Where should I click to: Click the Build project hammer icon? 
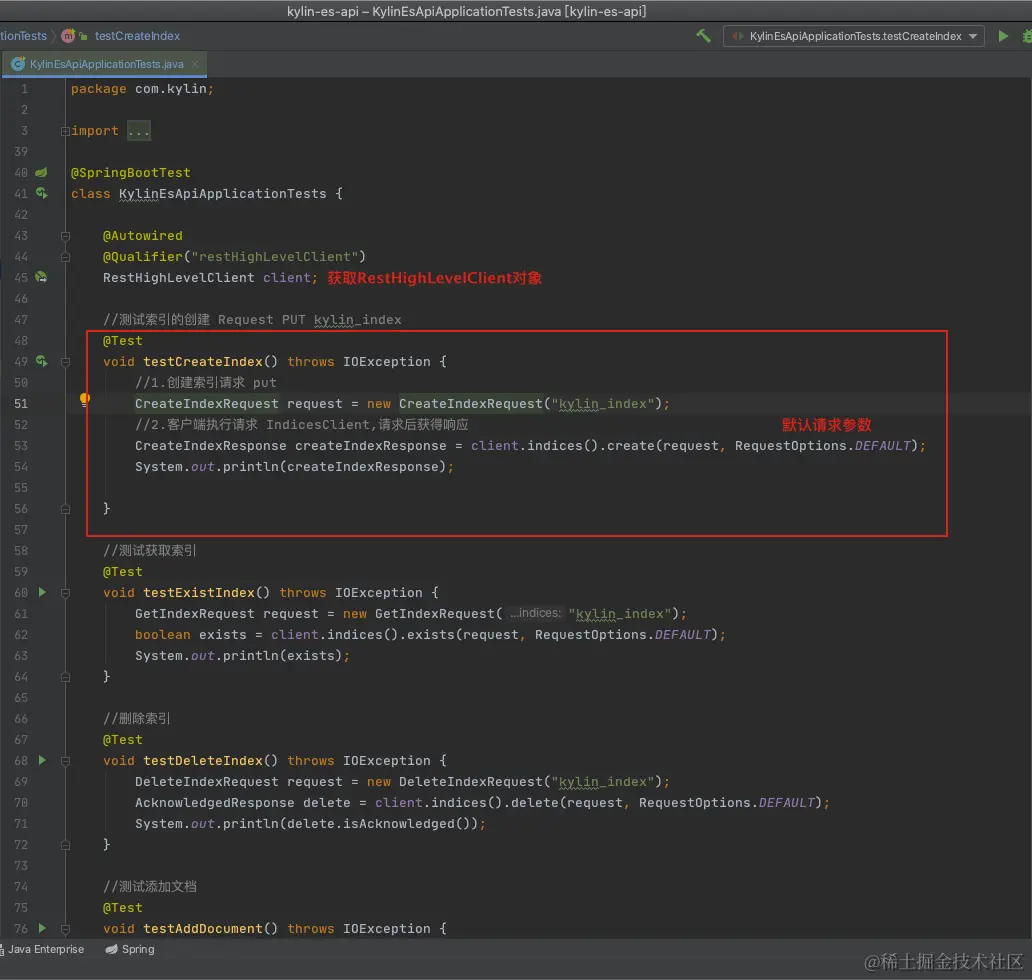click(x=703, y=36)
